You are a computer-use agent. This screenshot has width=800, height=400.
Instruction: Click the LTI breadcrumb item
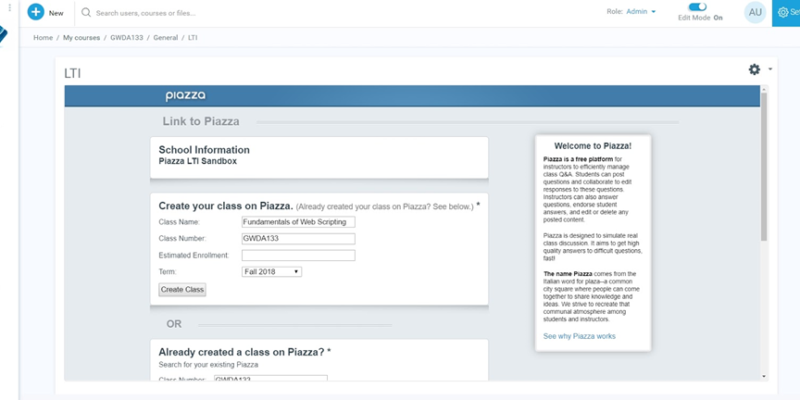[x=193, y=38]
